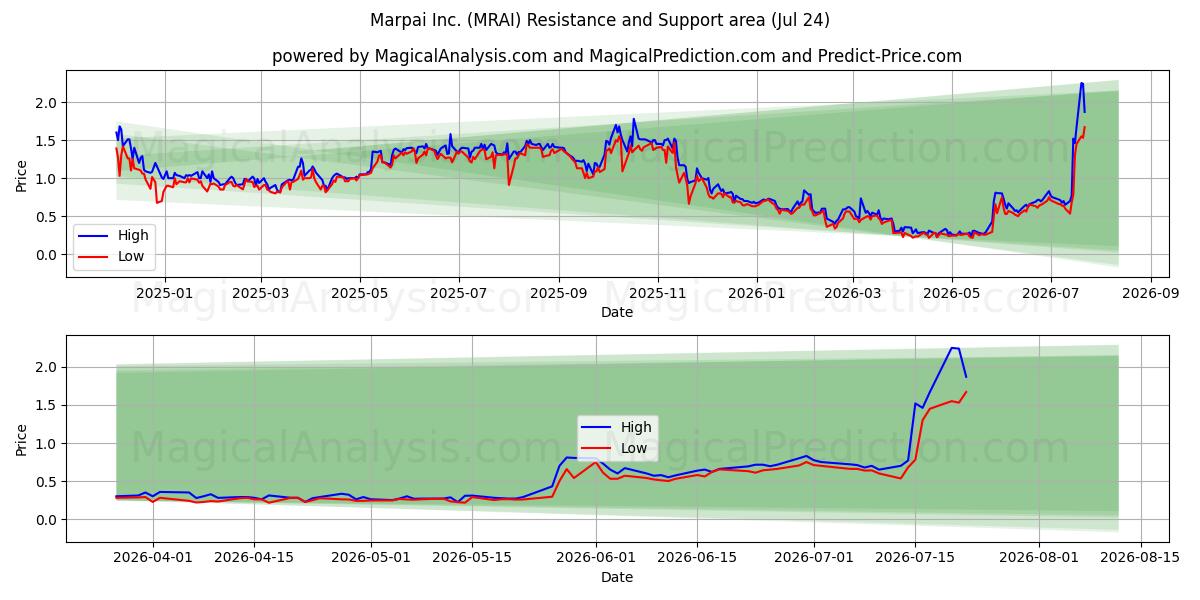Image resolution: width=1200 pixels, height=600 pixels.
Task: Click the '2.0' y-axis tick of the top chart
Action: point(48,103)
